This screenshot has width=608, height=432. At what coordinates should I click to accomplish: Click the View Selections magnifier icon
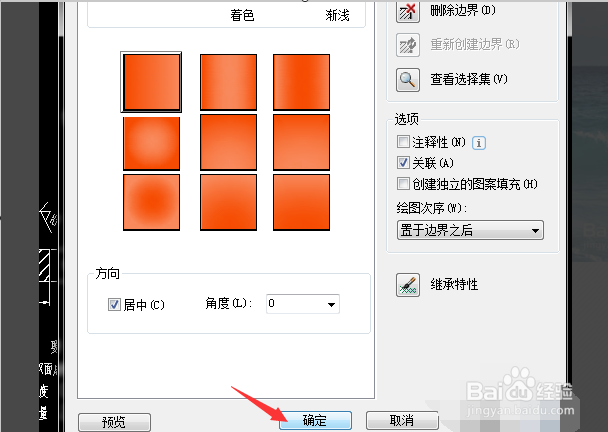pos(408,80)
